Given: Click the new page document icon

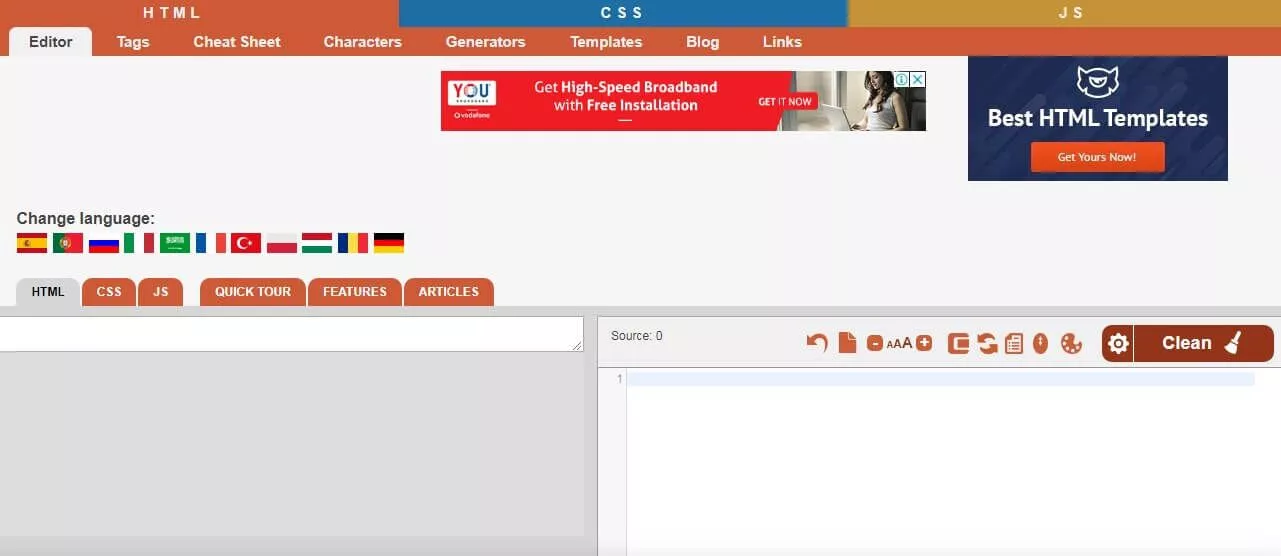Looking at the screenshot, I should 847,343.
